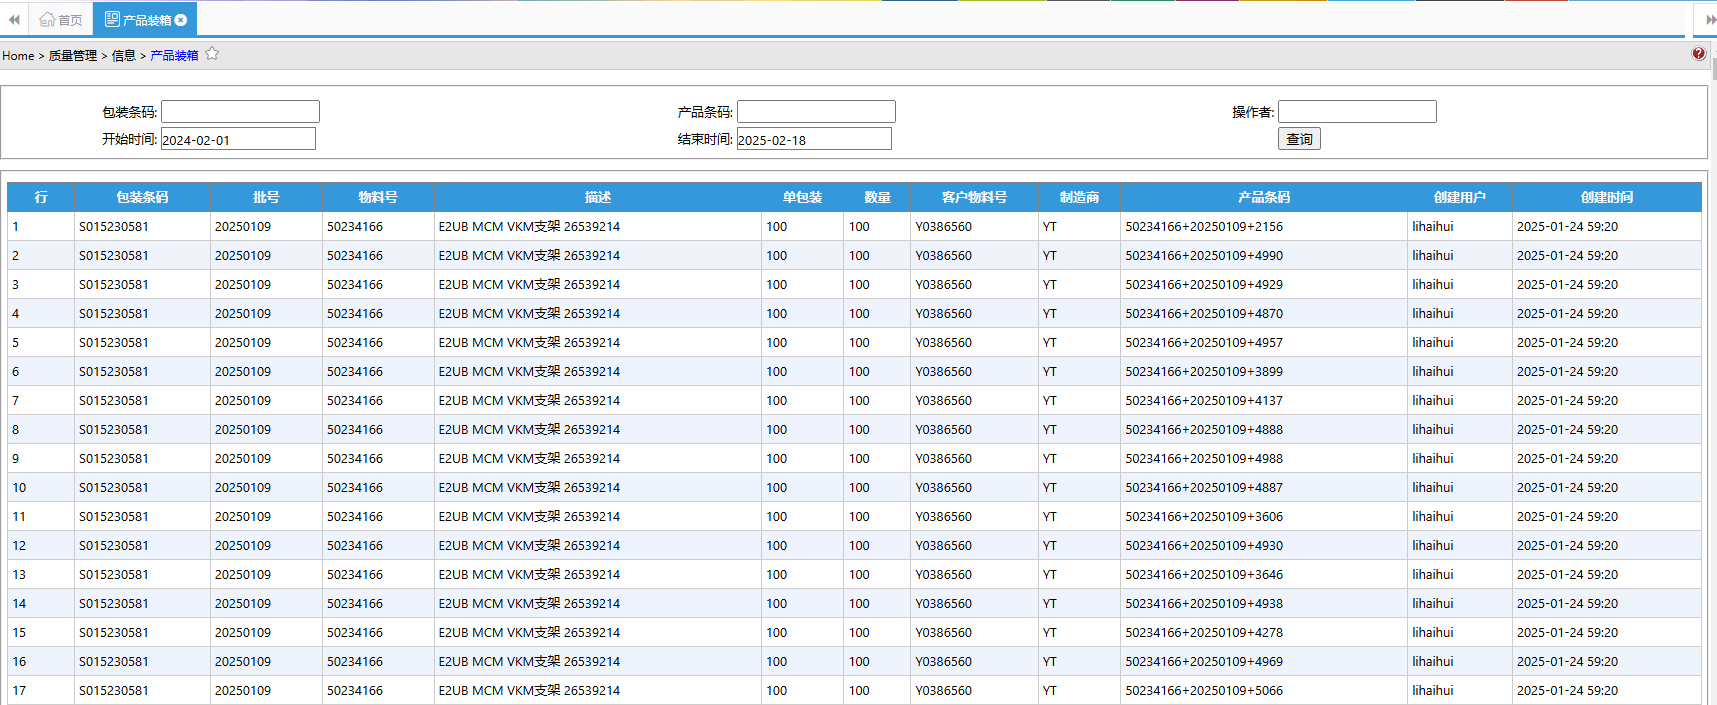The image size is (1717, 705).
Task: Click the 数量 column header
Action: (877, 197)
